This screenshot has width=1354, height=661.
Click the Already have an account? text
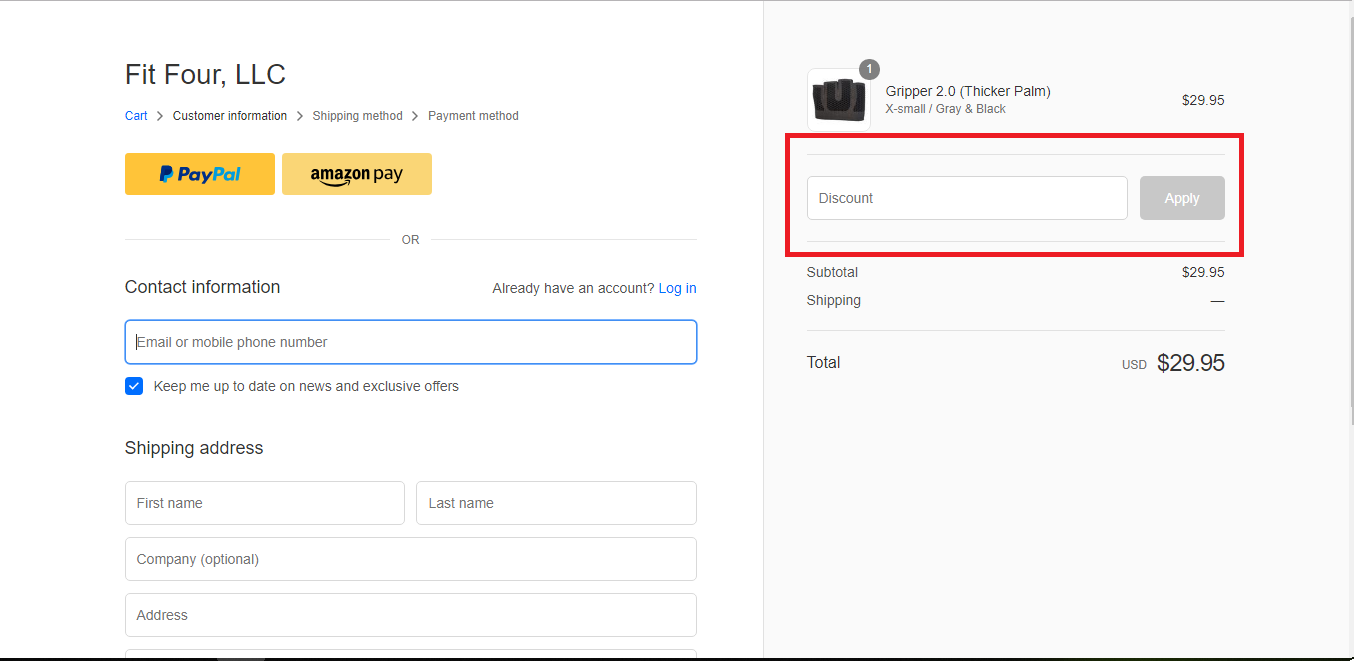point(573,288)
